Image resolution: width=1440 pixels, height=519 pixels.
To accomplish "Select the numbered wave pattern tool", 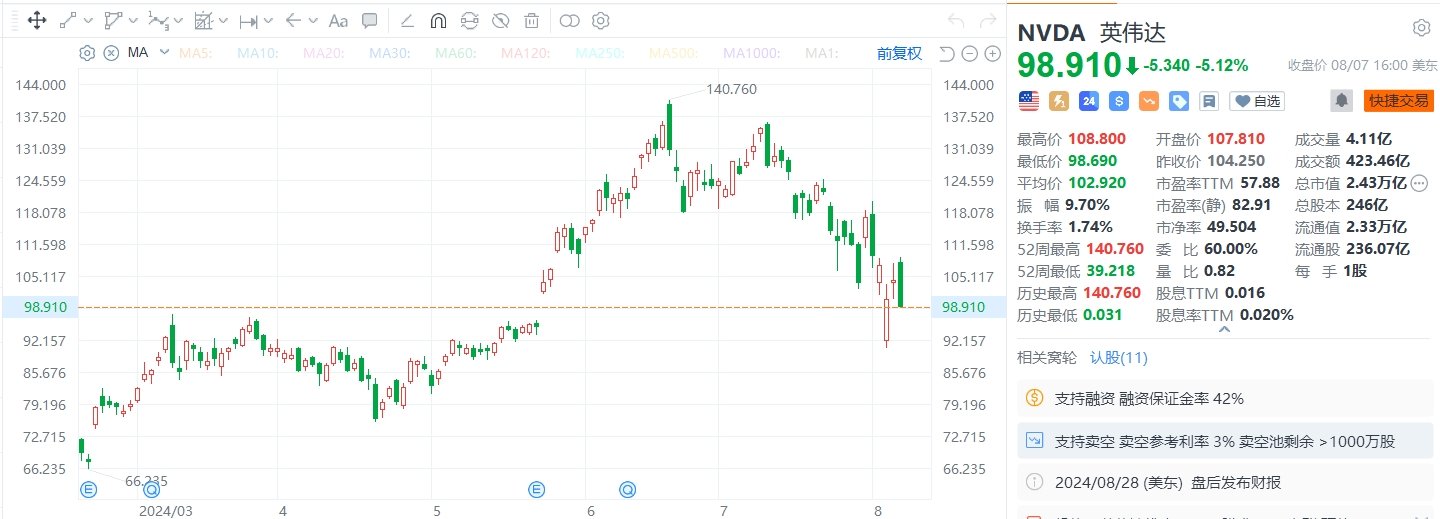I will 158,20.
